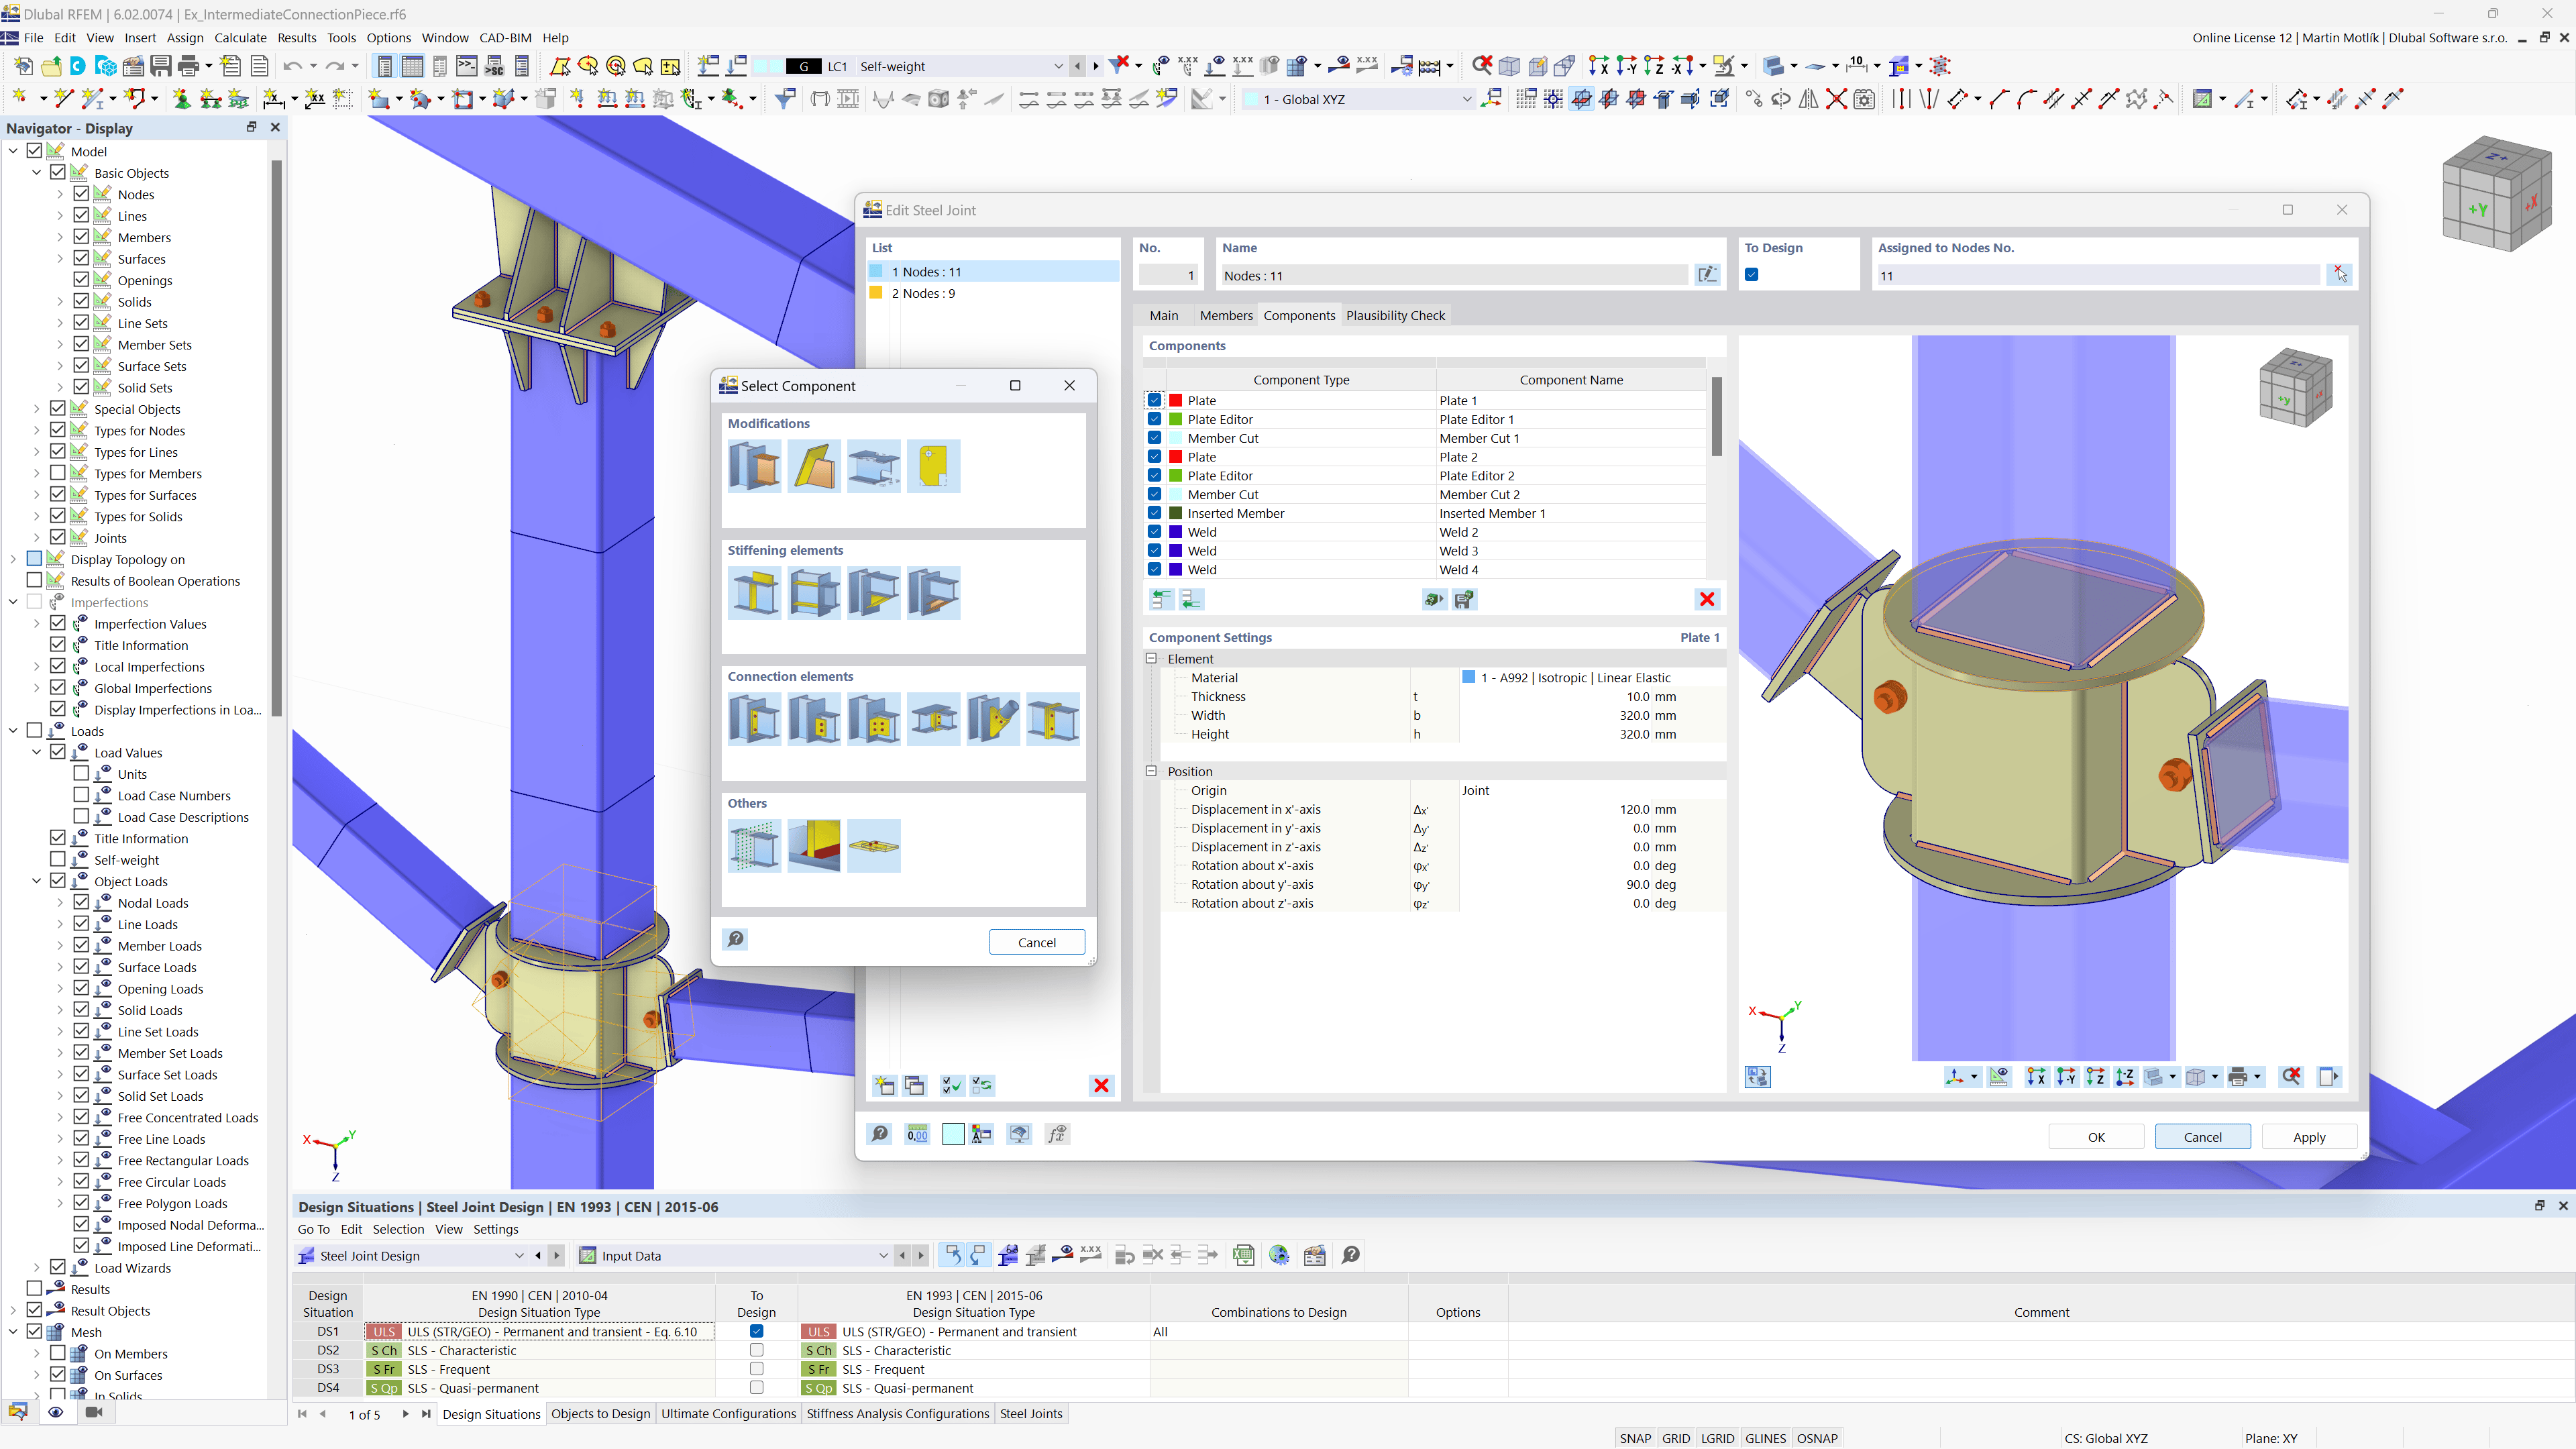Click the camera icon below the navigator

tap(94, 1412)
